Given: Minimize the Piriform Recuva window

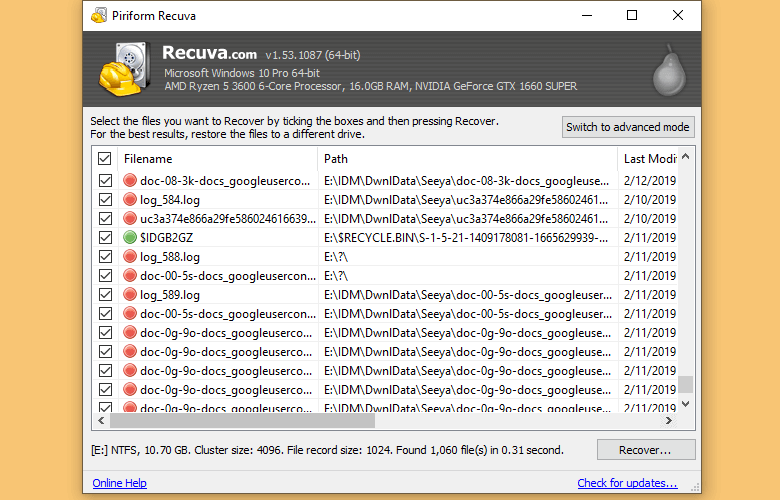Looking at the screenshot, I should tap(587, 15).
